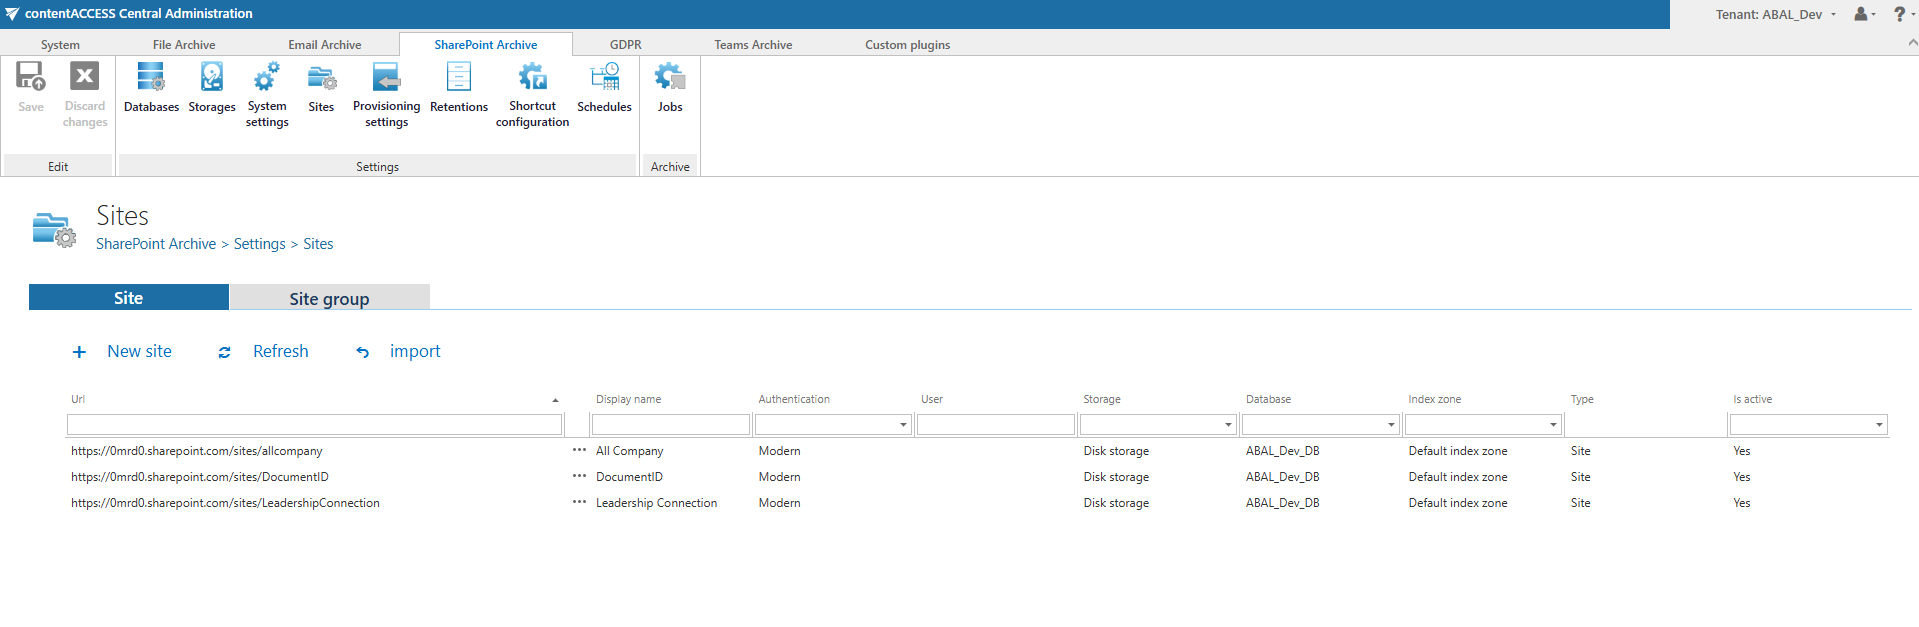
Task: Open the Database filter dropdown
Action: coord(1391,425)
